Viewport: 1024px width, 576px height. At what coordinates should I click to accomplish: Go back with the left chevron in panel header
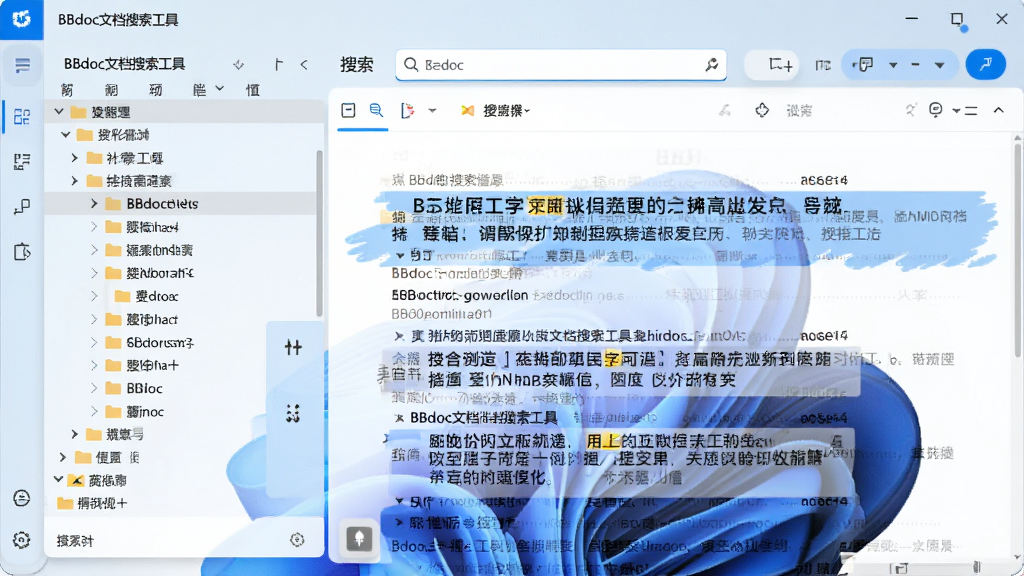pos(304,65)
